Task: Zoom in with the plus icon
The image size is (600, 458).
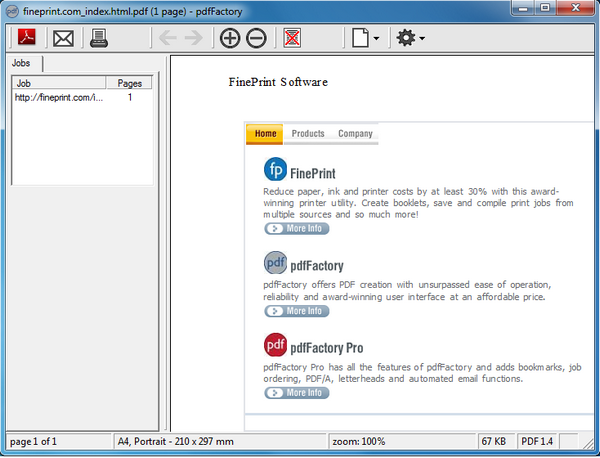Action: pos(230,38)
